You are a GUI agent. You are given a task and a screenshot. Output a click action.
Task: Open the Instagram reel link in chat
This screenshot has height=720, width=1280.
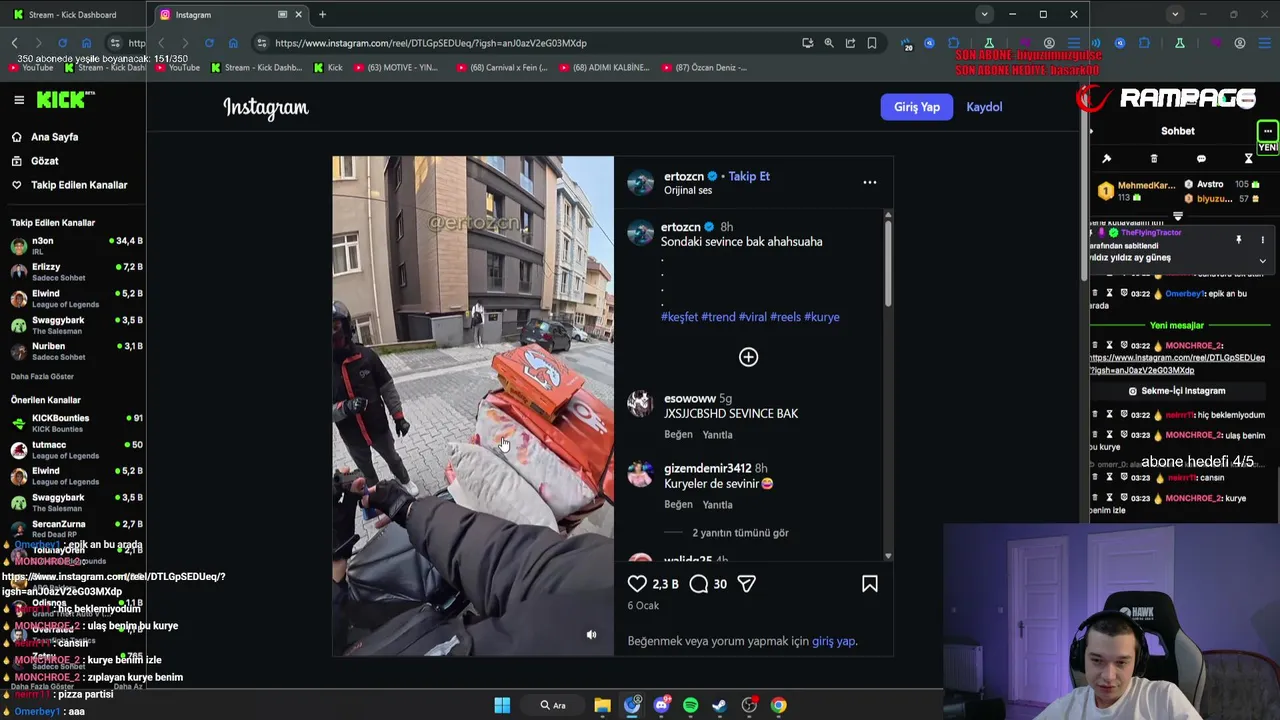click(1176, 364)
